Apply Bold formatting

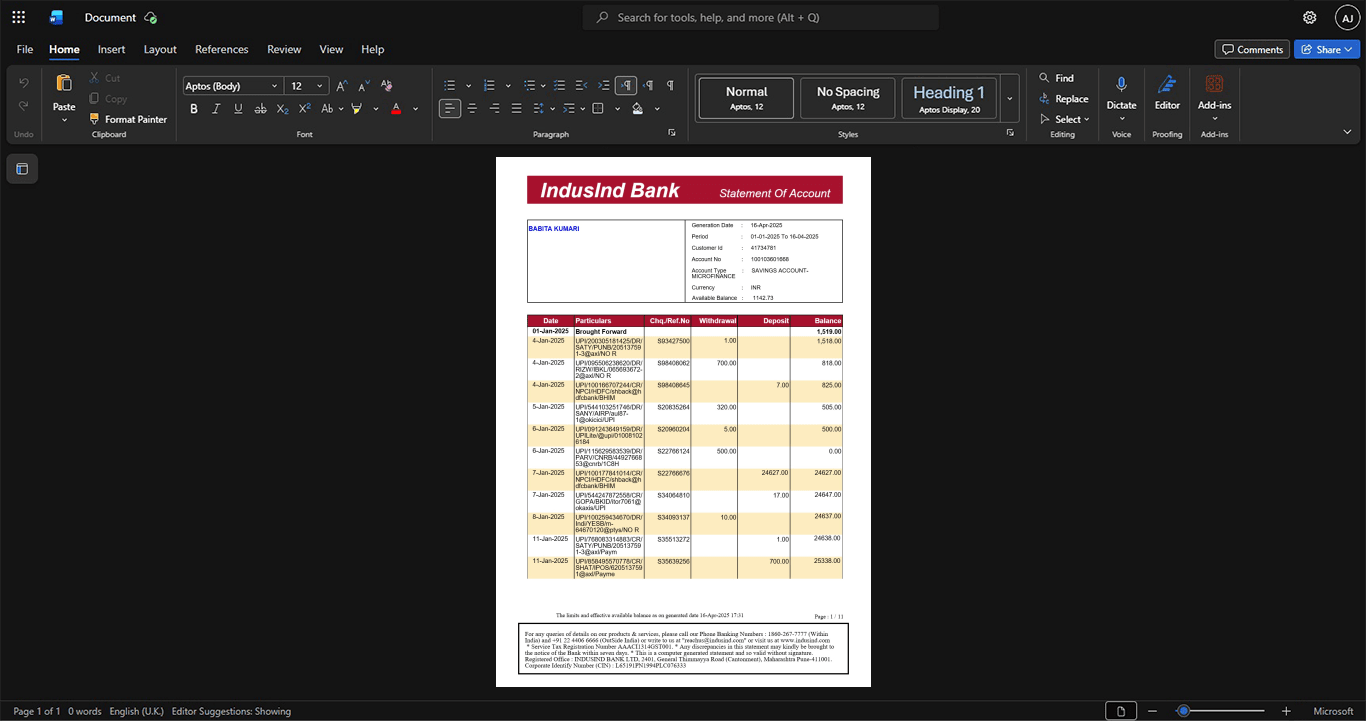click(194, 108)
